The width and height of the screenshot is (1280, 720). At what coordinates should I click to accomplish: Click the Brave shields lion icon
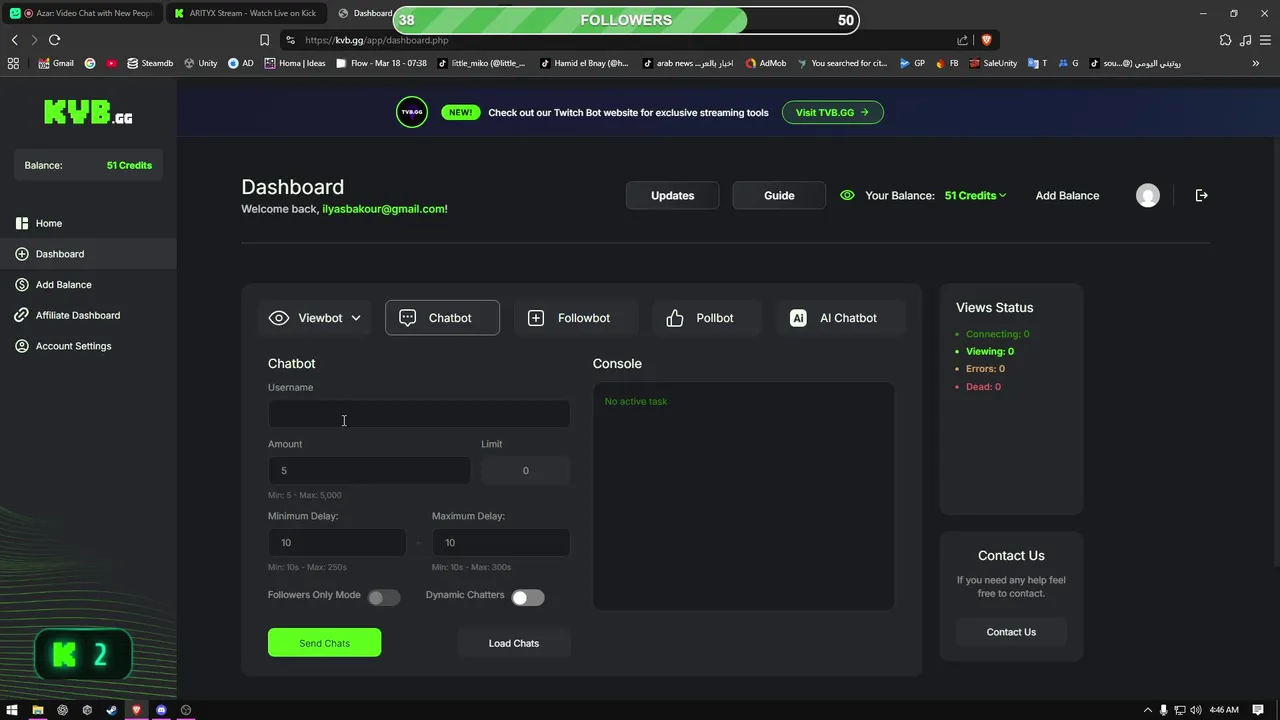[986, 40]
